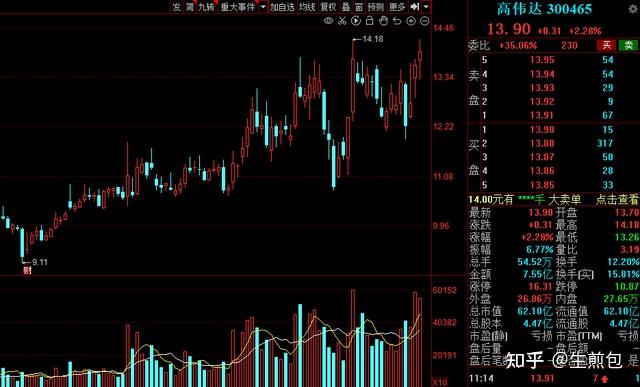Click the red 买 buy button

click(607, 45)
